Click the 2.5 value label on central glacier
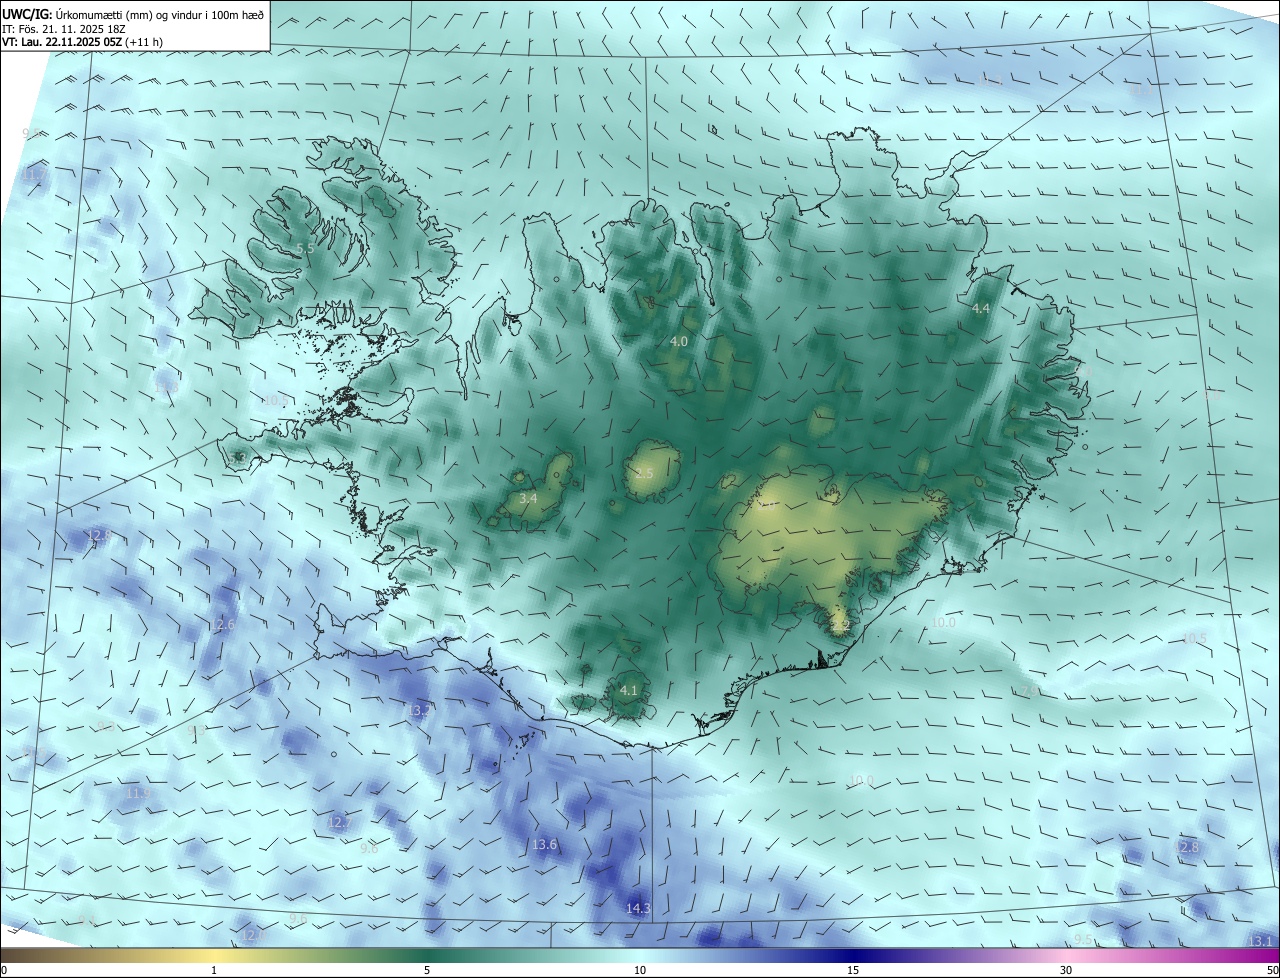Screen dimensions: 1280x978 click(x=644, y=473)
